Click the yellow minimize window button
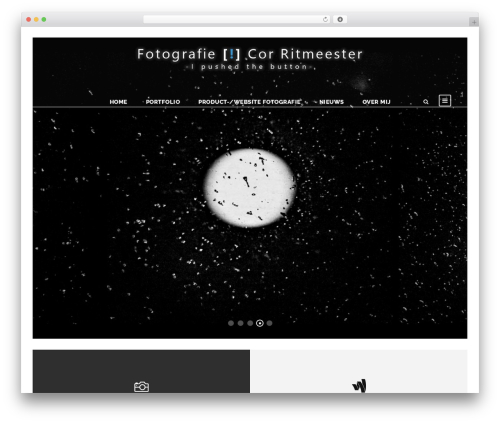This screenshot has width=500, height=423. (x=36, y=20)
